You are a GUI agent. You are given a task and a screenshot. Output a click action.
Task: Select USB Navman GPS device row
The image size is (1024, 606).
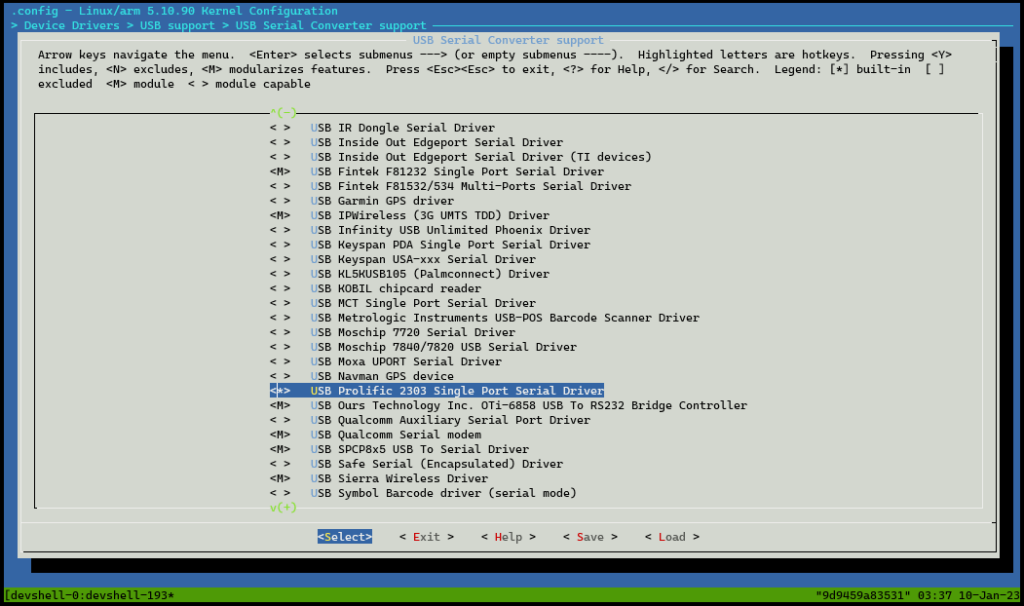pyautogui.click(x=362, y=376)
